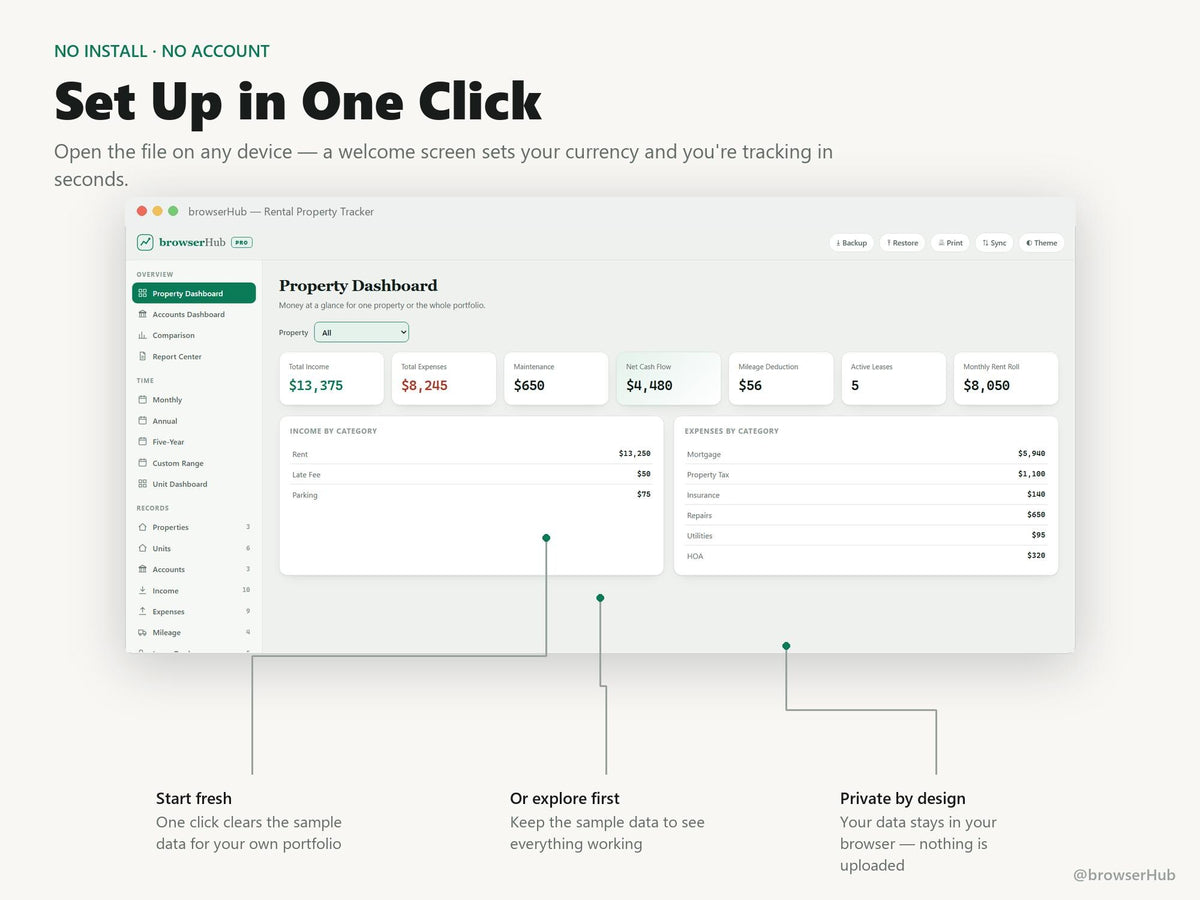Click the Rent row in Income by Category
The height and width of the screenshot is (900, 1200).
tap(471, 454)
